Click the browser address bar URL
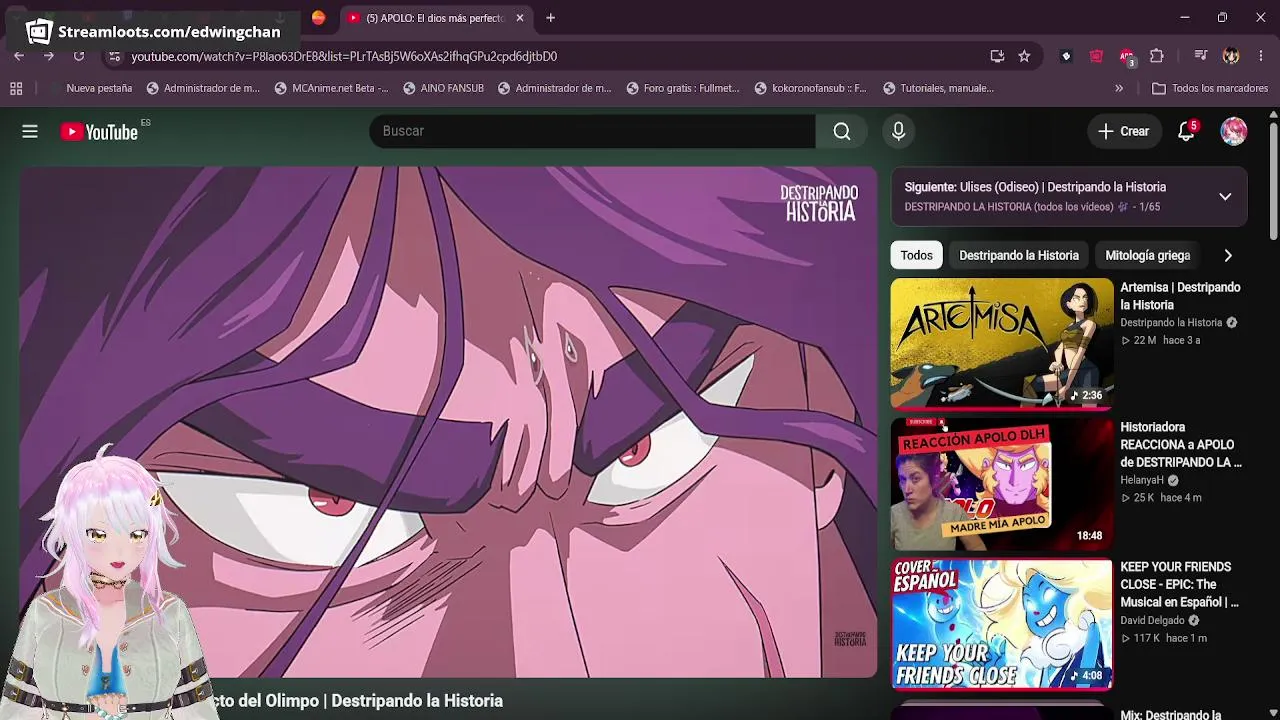Image resolution: width=1280 pixels, height=720 pixels. (x=344, y=56)
